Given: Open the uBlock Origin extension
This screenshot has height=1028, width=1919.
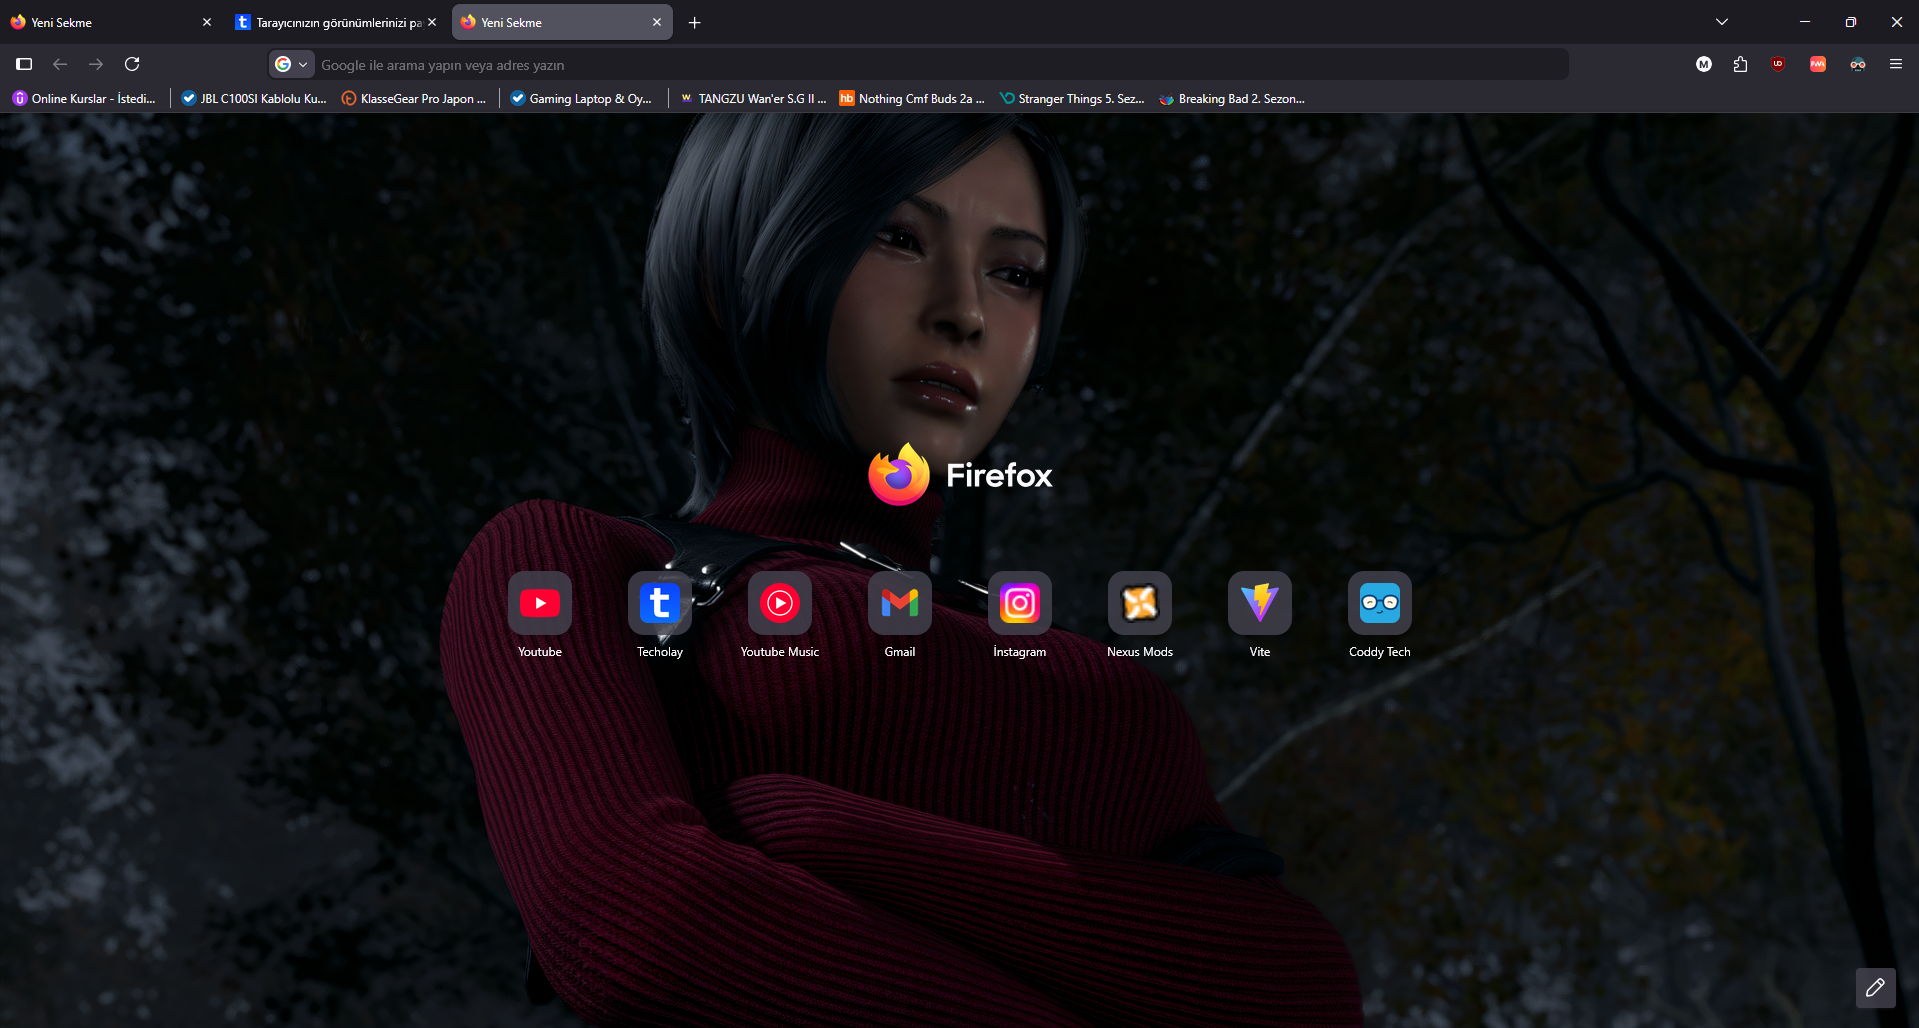Looking at the screenshot, I should point(1778,64).
